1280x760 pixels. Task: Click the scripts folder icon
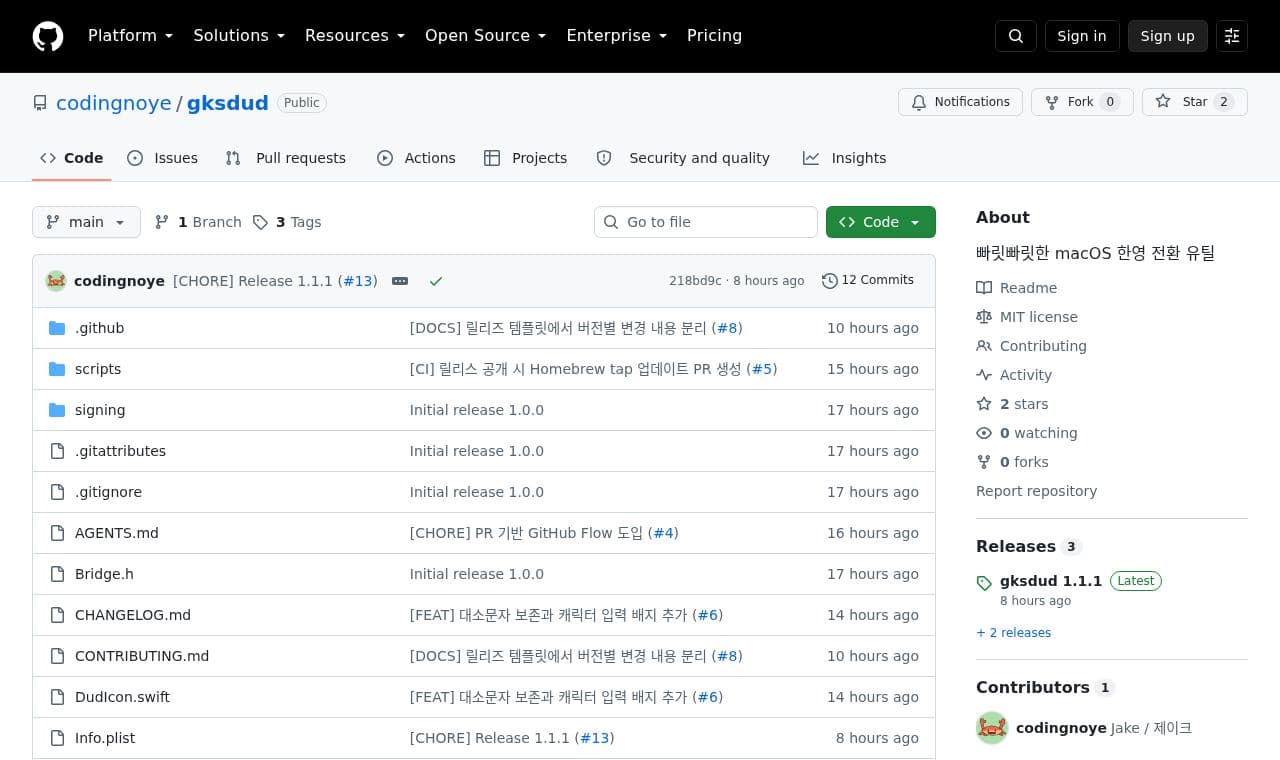pos(57,369)
